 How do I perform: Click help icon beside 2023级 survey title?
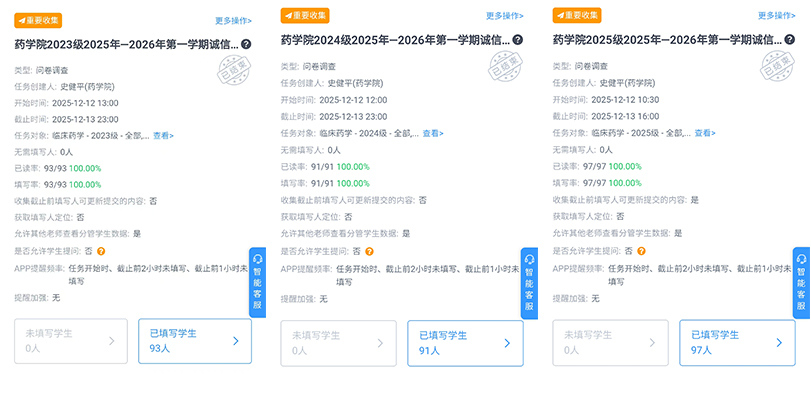tap(246, 45)
